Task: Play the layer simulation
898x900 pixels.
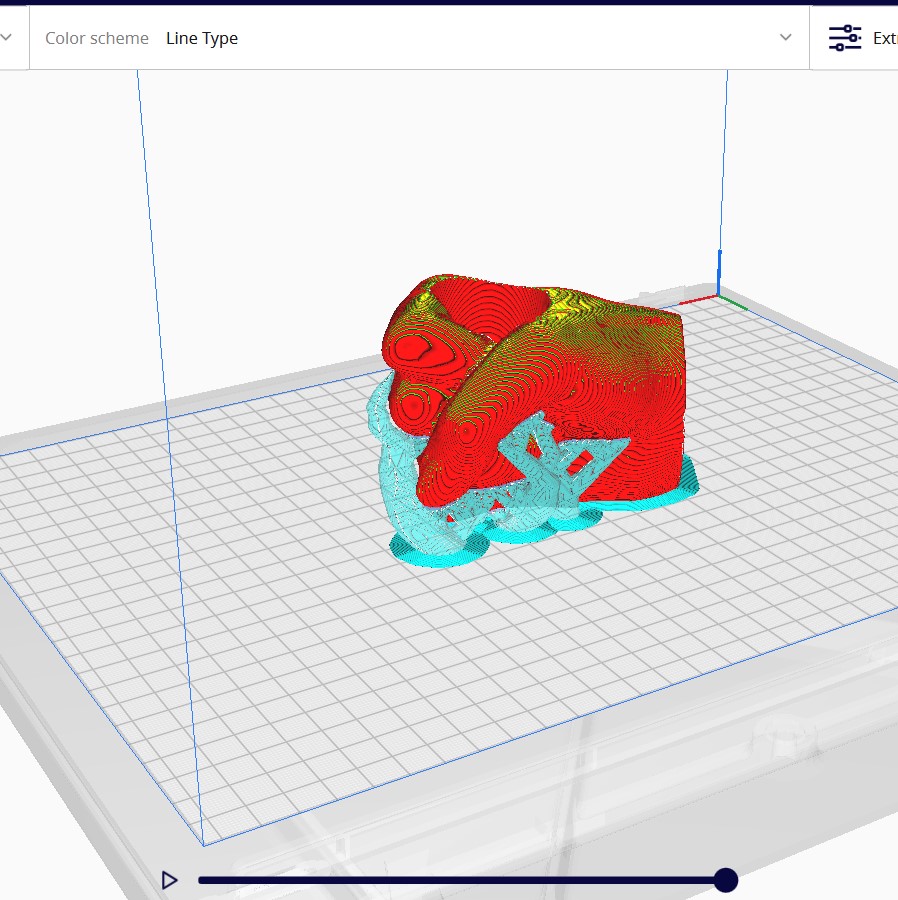Action: 169,880
